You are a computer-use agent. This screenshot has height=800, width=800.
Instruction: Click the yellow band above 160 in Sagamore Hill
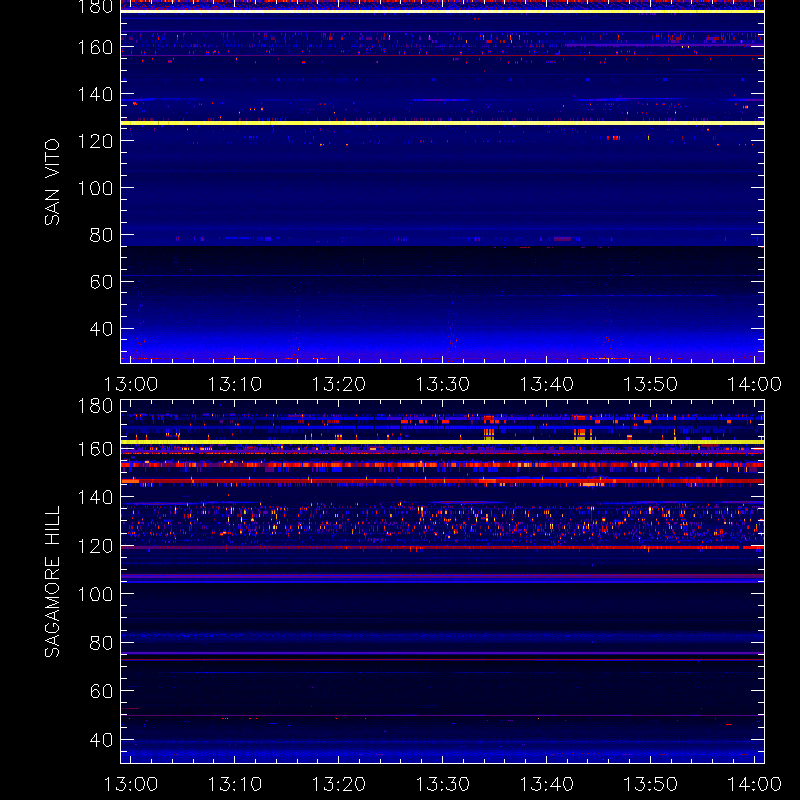coord(442,442)
